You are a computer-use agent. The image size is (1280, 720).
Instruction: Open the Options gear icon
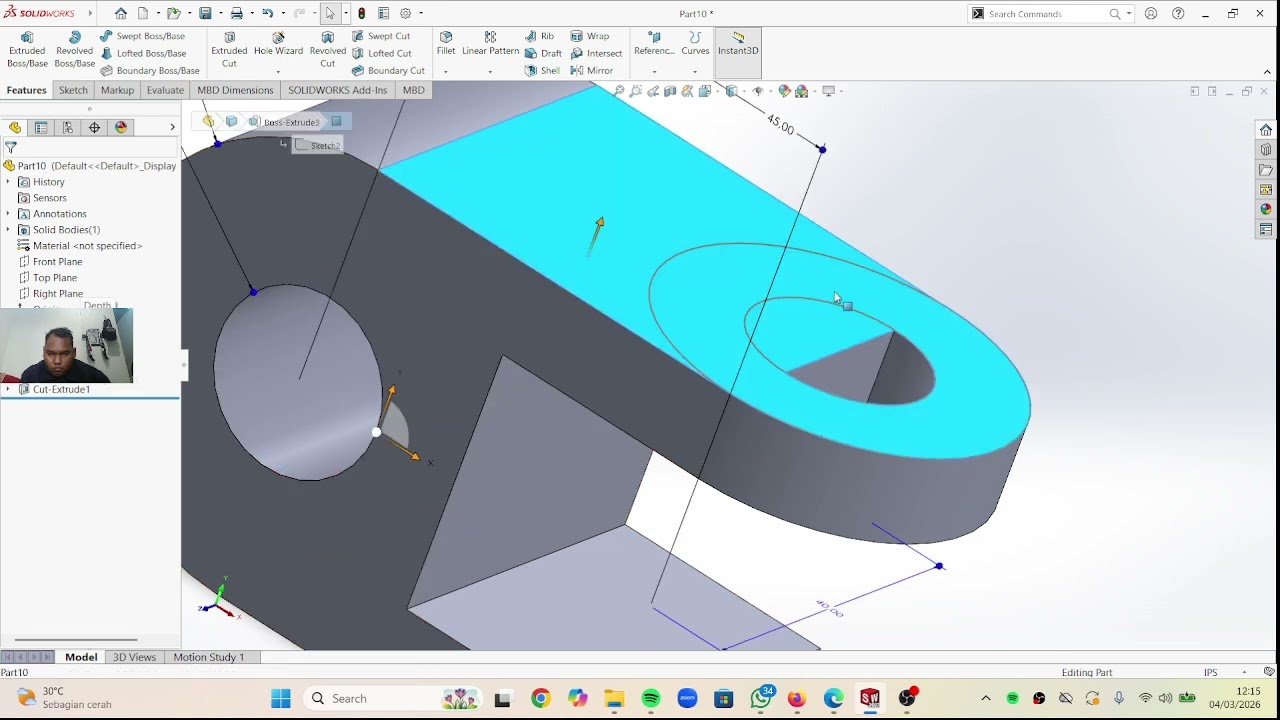pos(405,14)
